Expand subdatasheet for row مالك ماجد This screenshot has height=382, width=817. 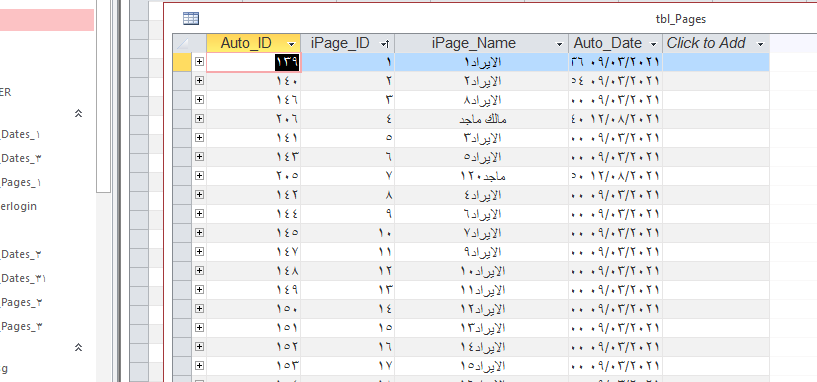[199, 119]
